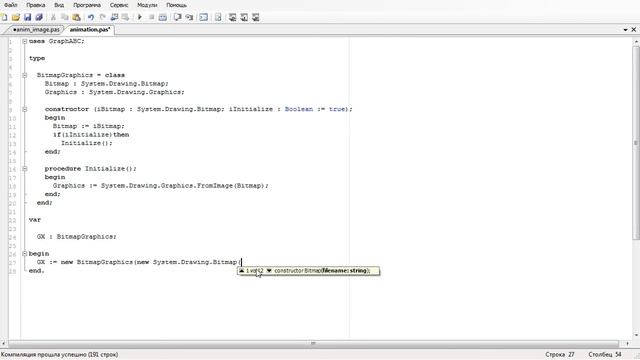Close the active editor tab

pyautogui.click(x=634, y=29)
